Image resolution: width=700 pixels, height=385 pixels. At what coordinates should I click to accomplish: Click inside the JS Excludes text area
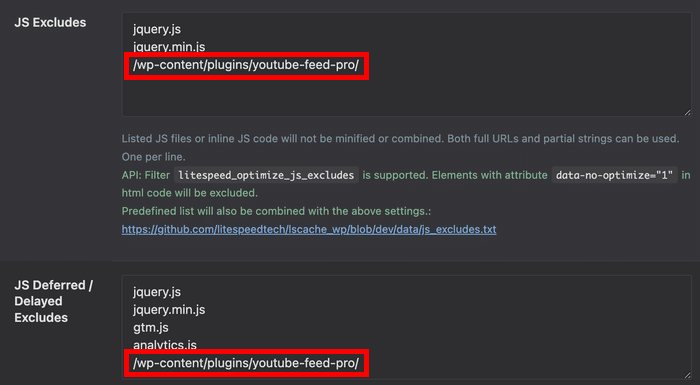point(407,64)
